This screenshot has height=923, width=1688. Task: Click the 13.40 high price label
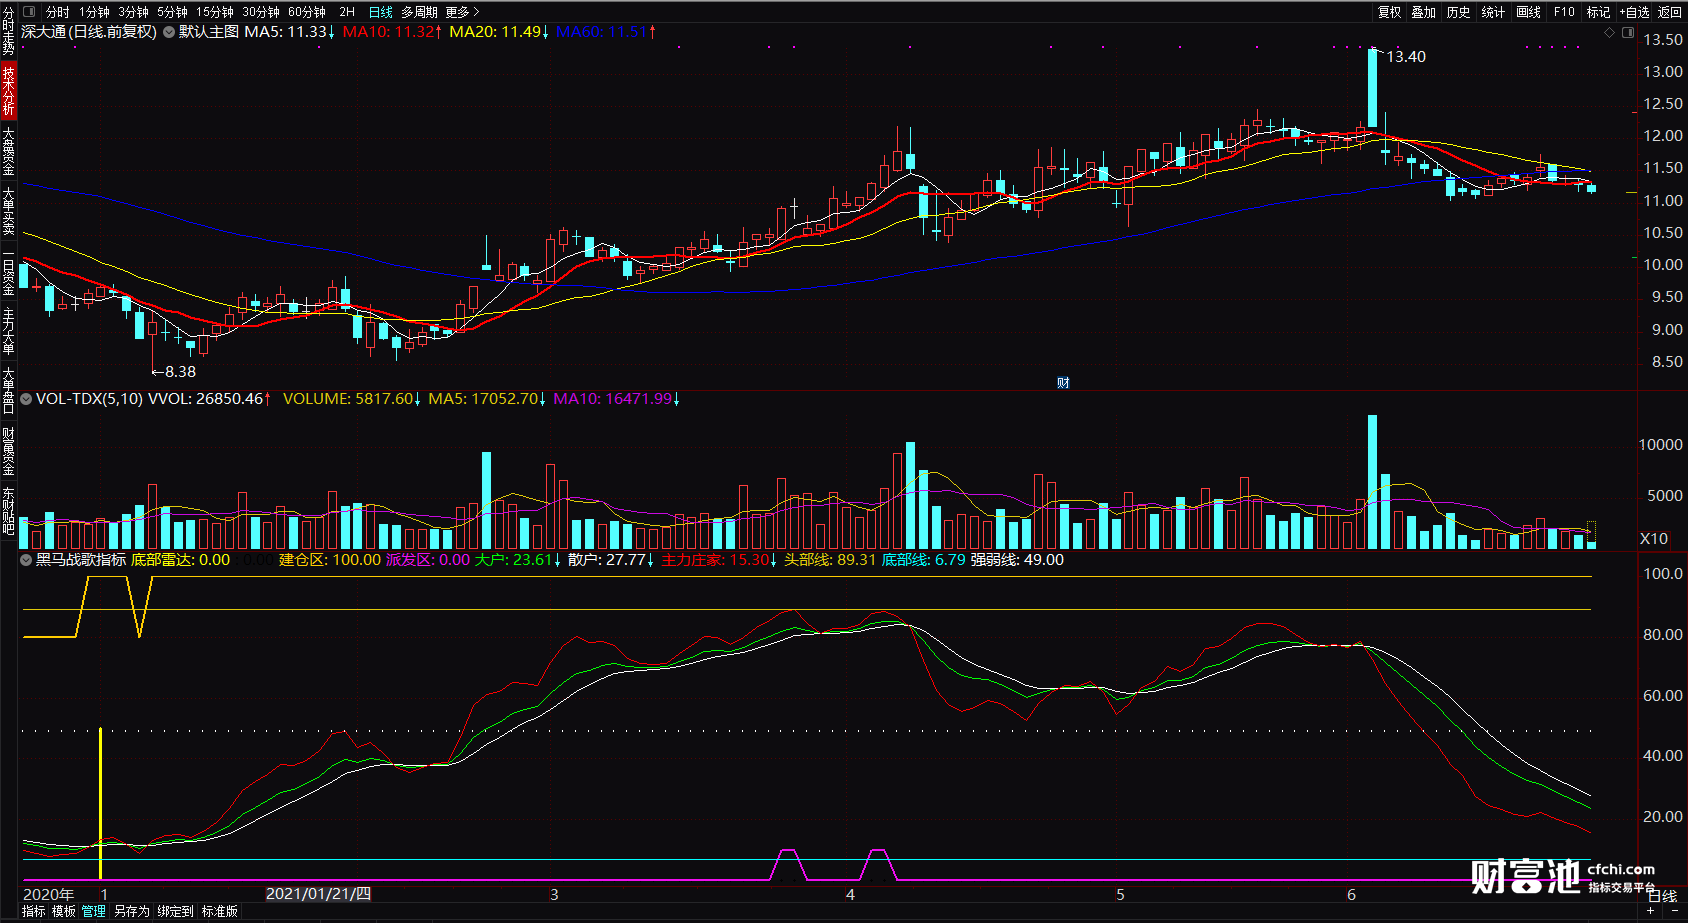[1406, 57]
